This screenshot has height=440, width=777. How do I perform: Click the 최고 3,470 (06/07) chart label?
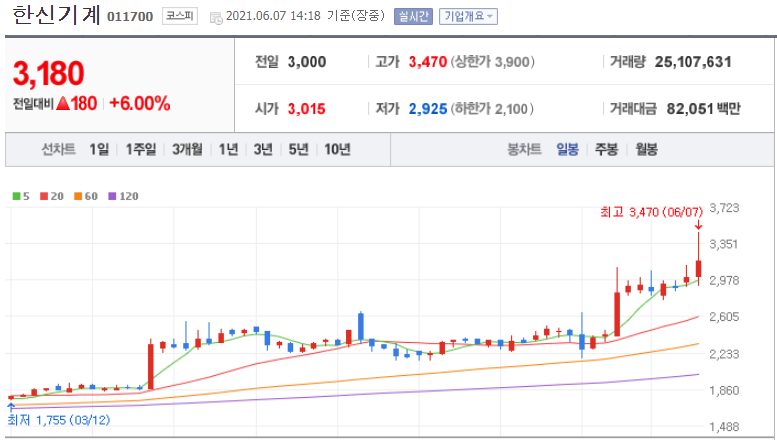point(651,213)
